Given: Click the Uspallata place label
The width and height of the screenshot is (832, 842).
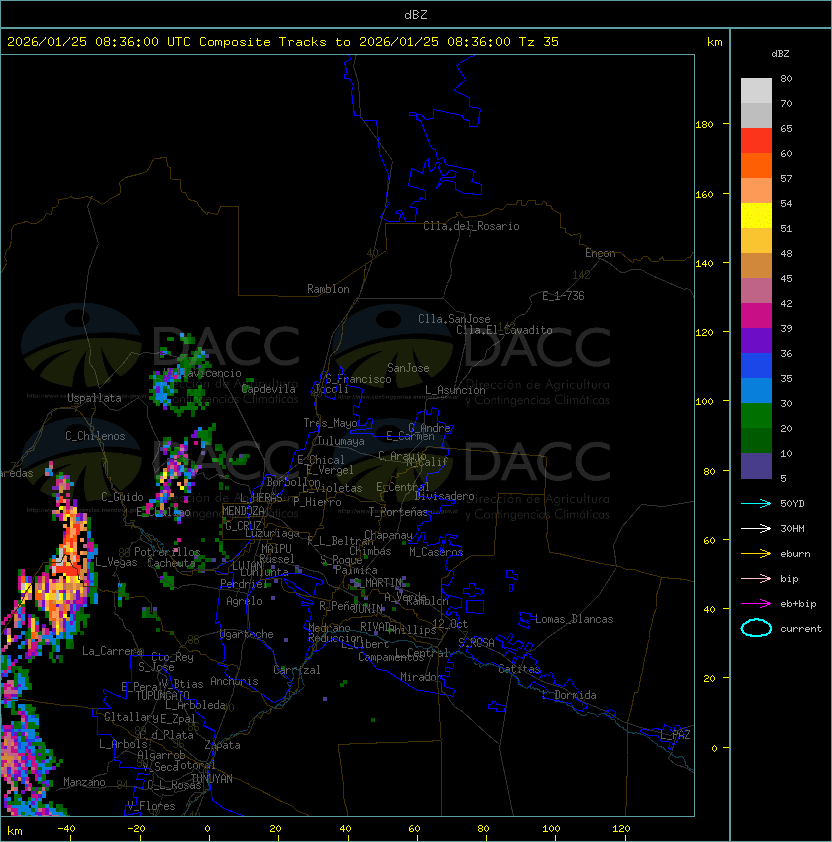Looking at the screenshot, I should tap(94, 398).
